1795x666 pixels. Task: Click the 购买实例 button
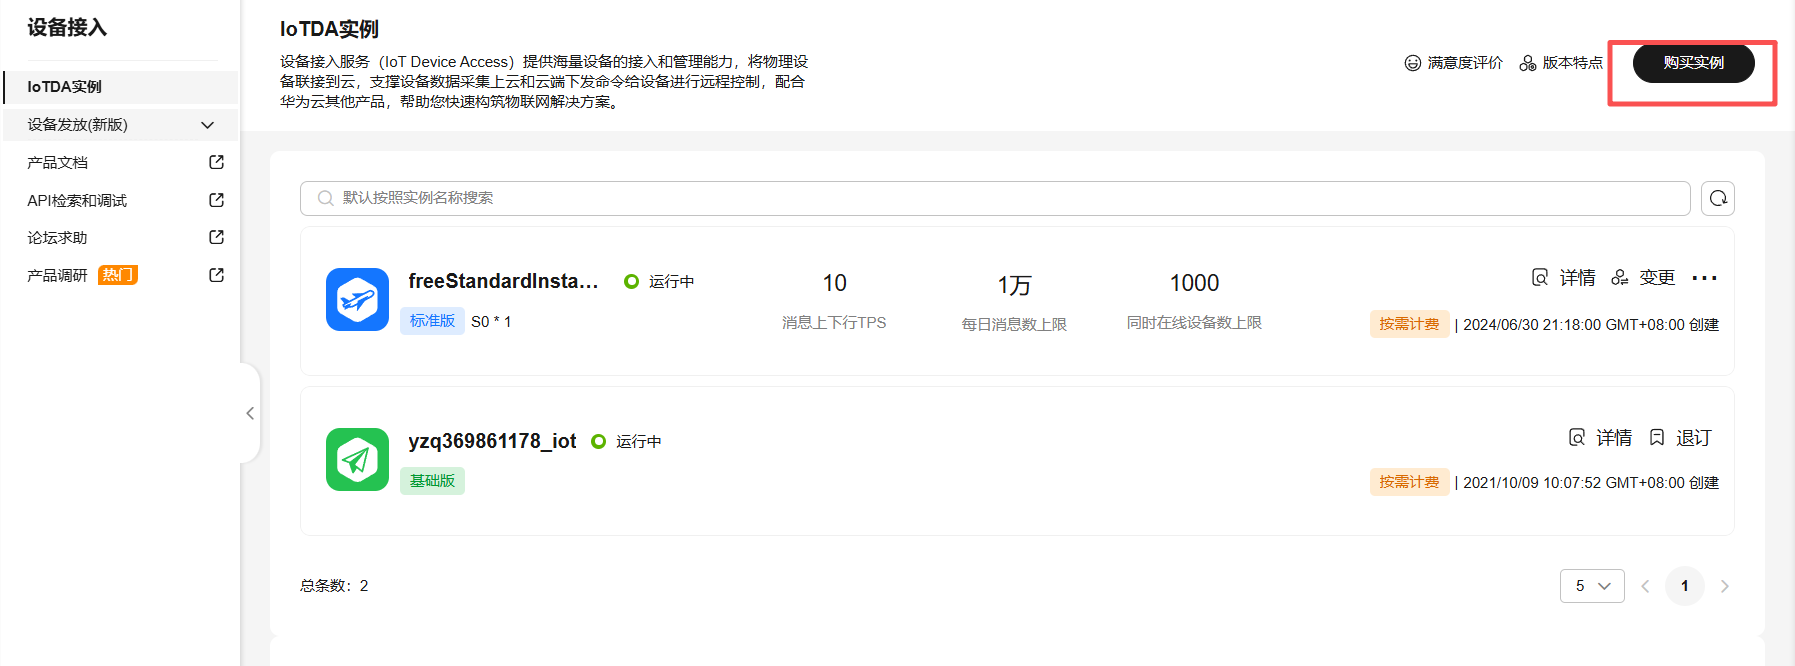1693,63
